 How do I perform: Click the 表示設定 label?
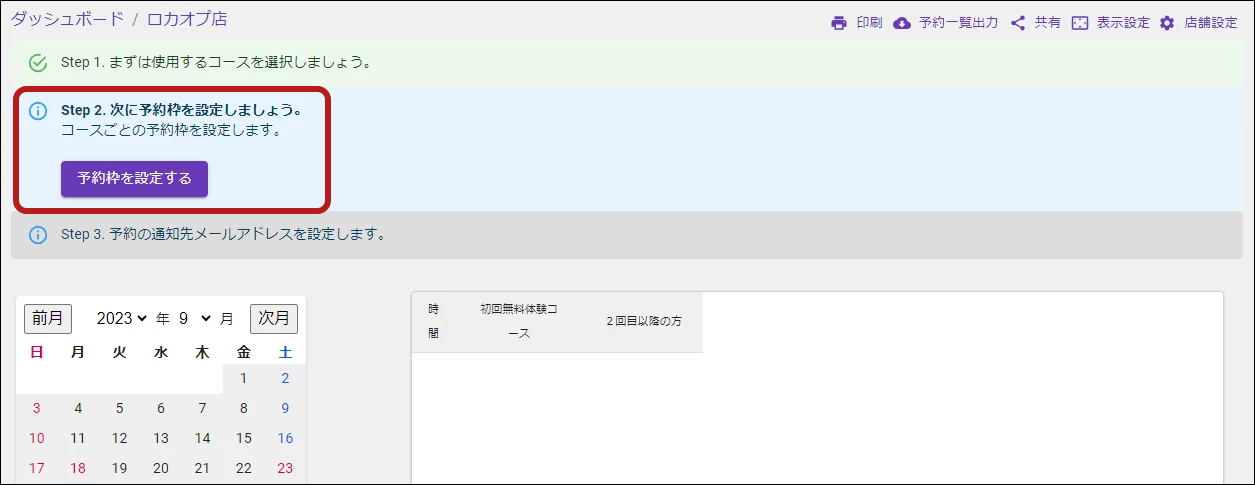[x=1123, y=23]
